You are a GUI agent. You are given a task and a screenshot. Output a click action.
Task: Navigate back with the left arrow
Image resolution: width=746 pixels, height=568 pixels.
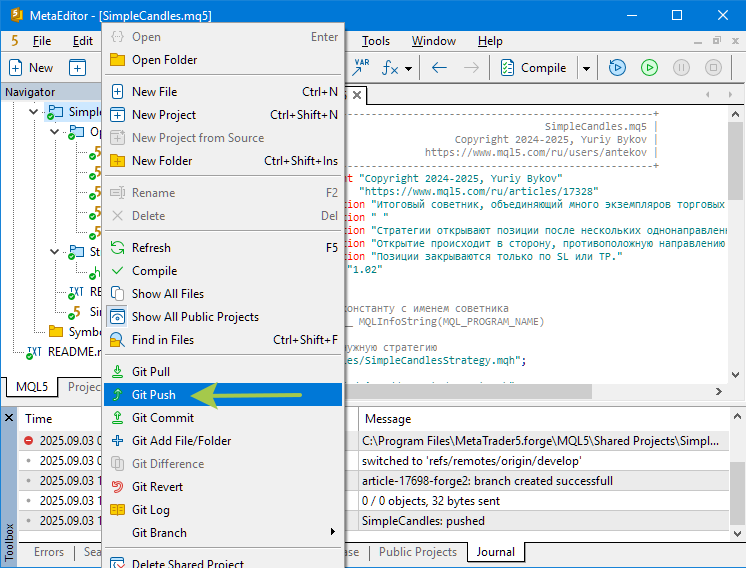pos(439,68)
